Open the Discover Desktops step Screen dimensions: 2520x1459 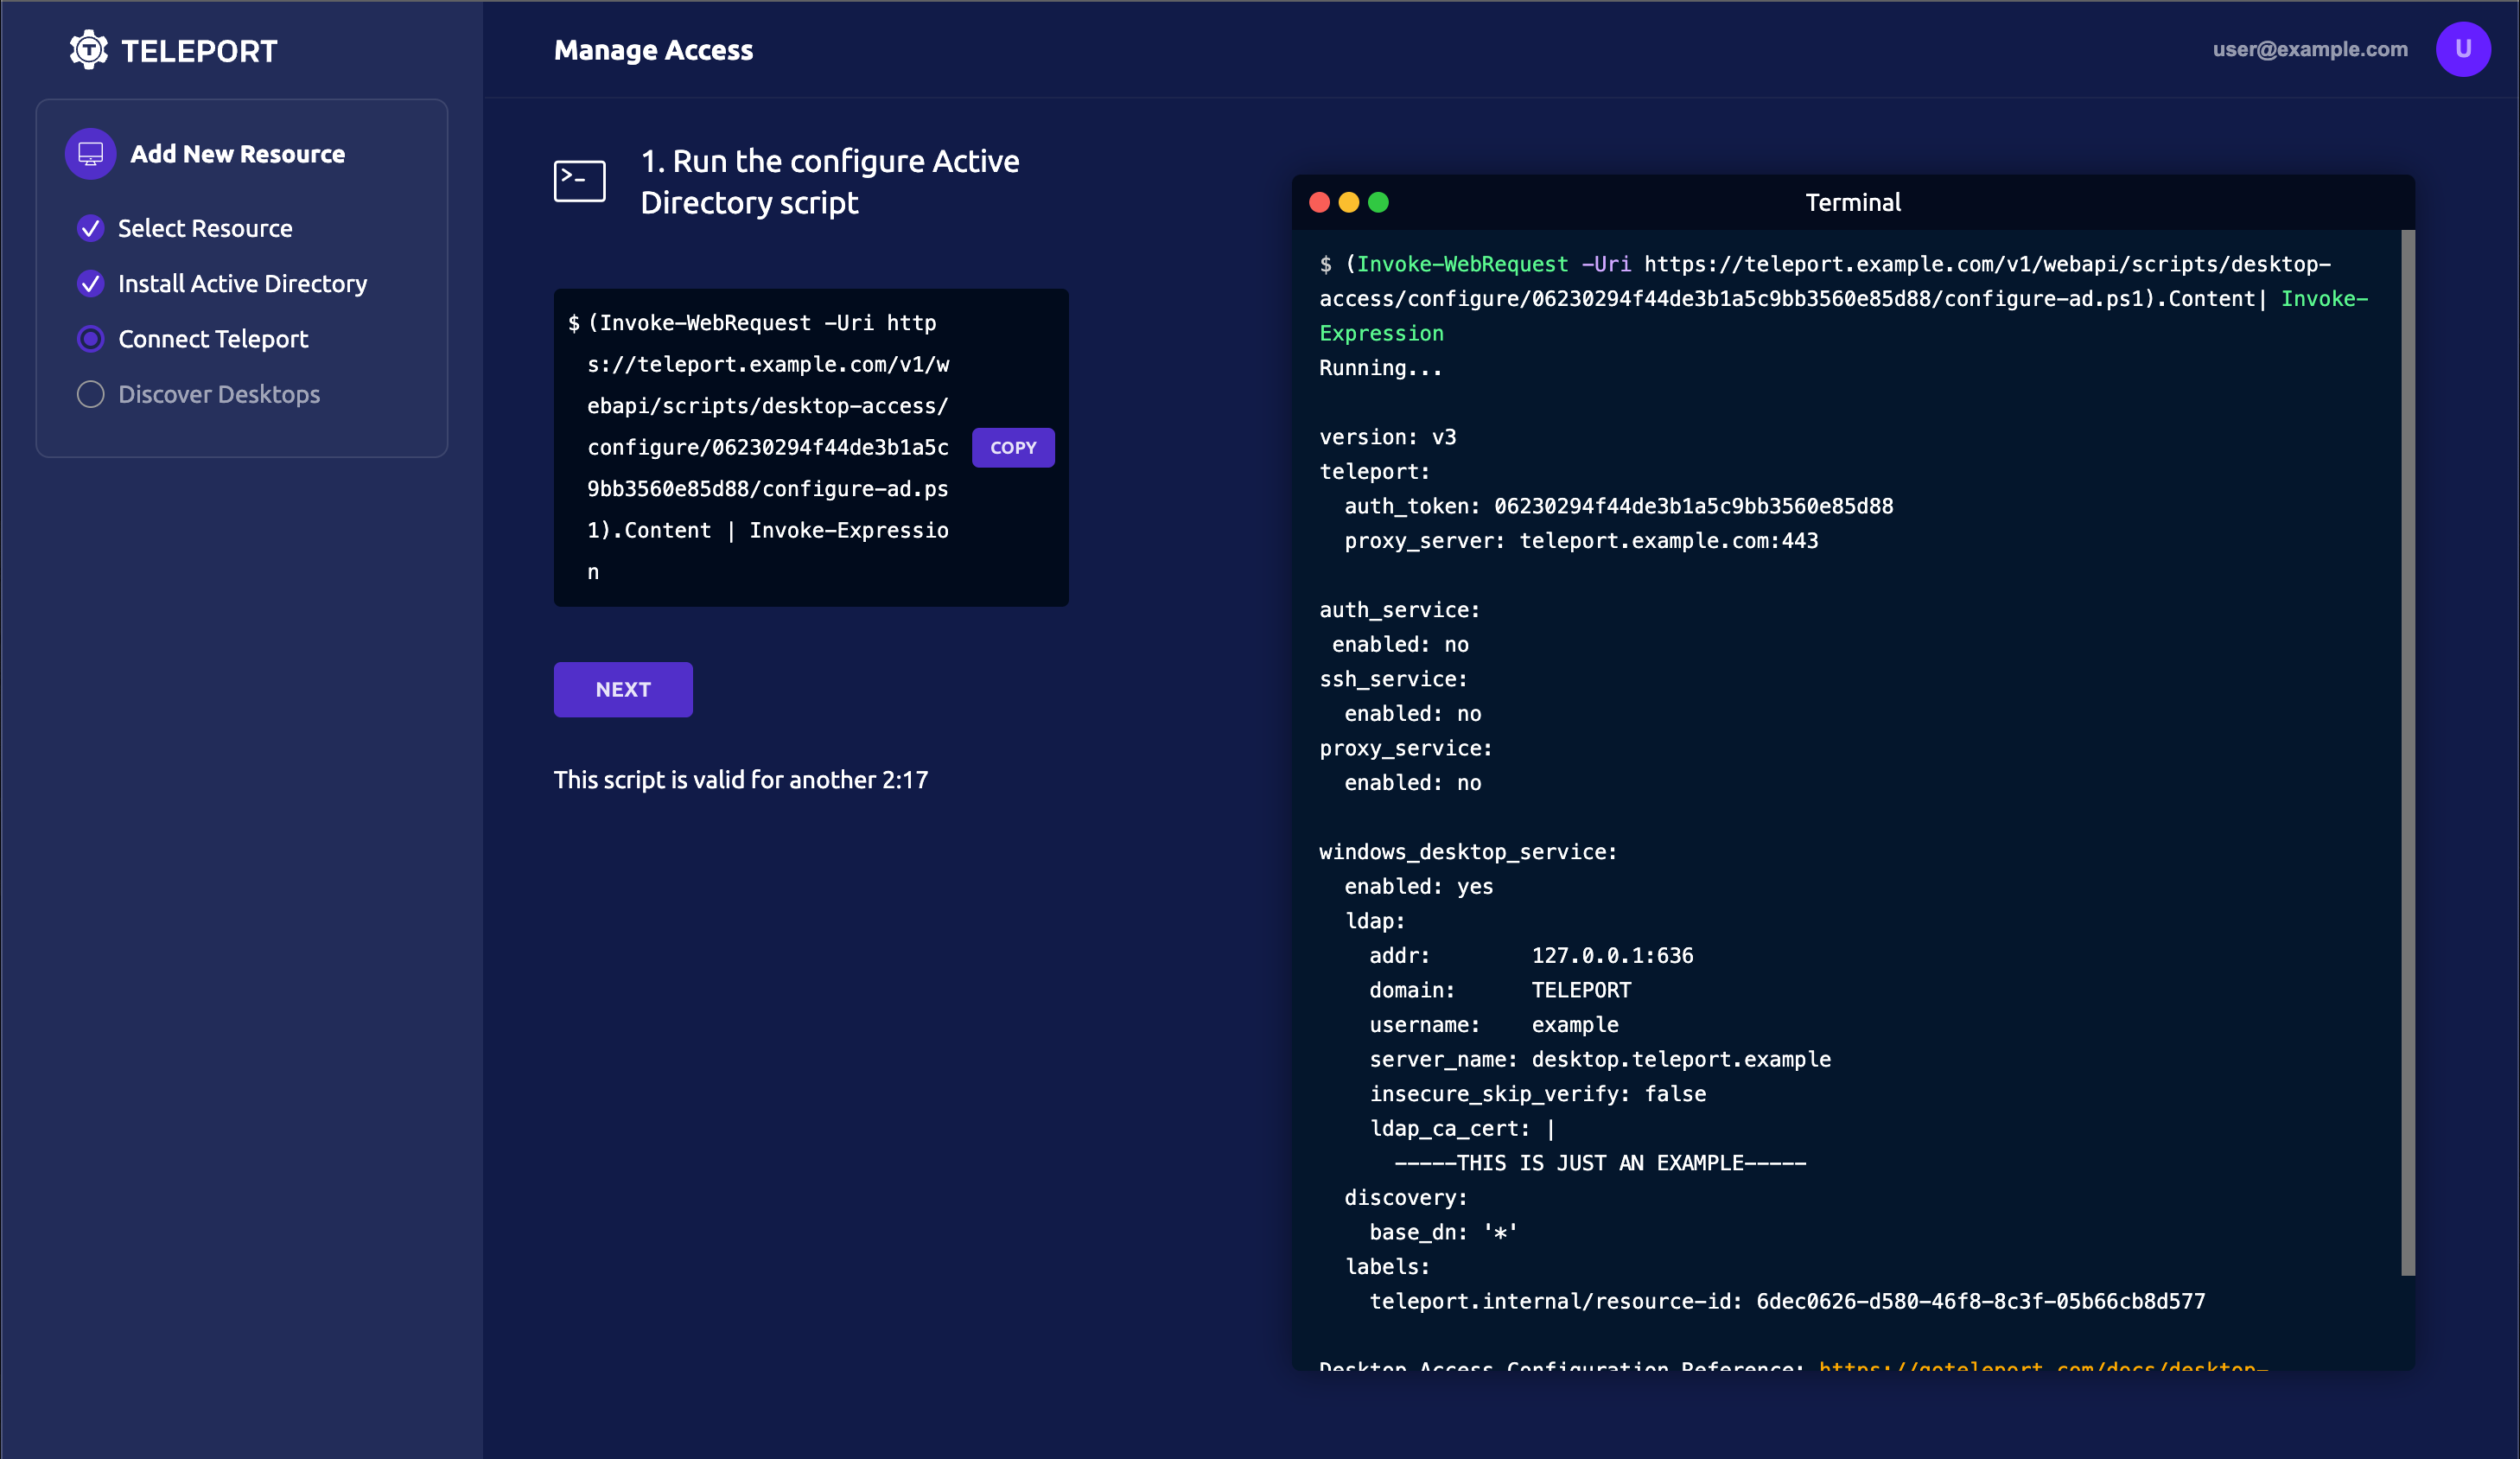219,395
